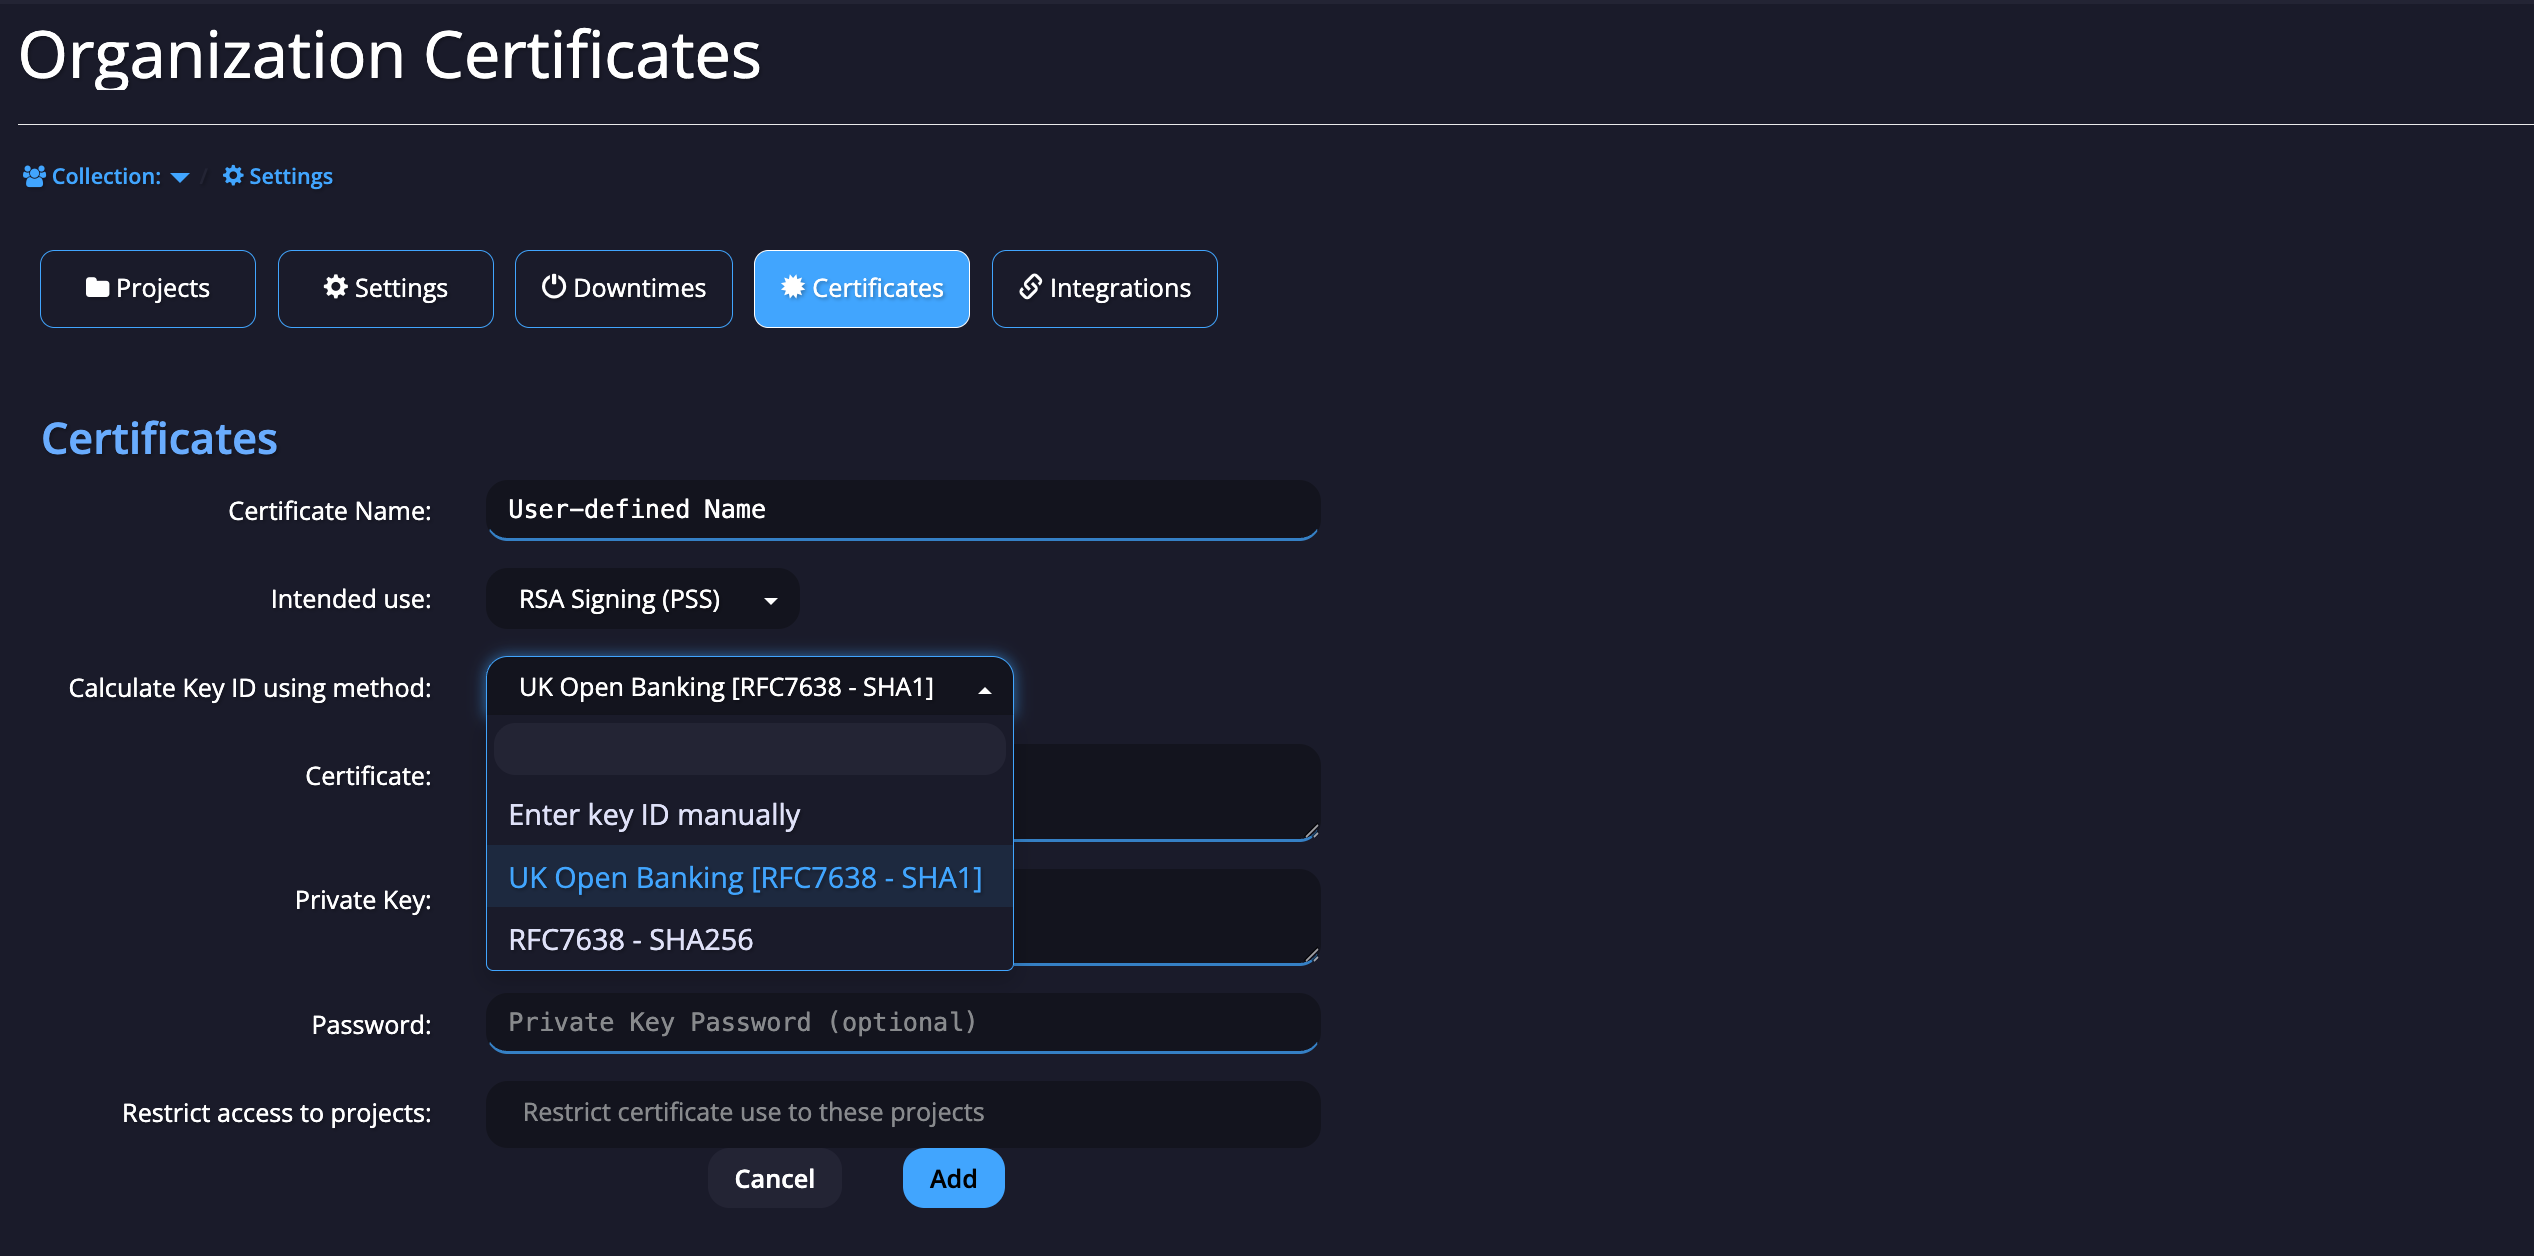Click the caret inside the RSA Signing selector
The height and width of the screenshot is (1256, 2534).
[770, 601]
